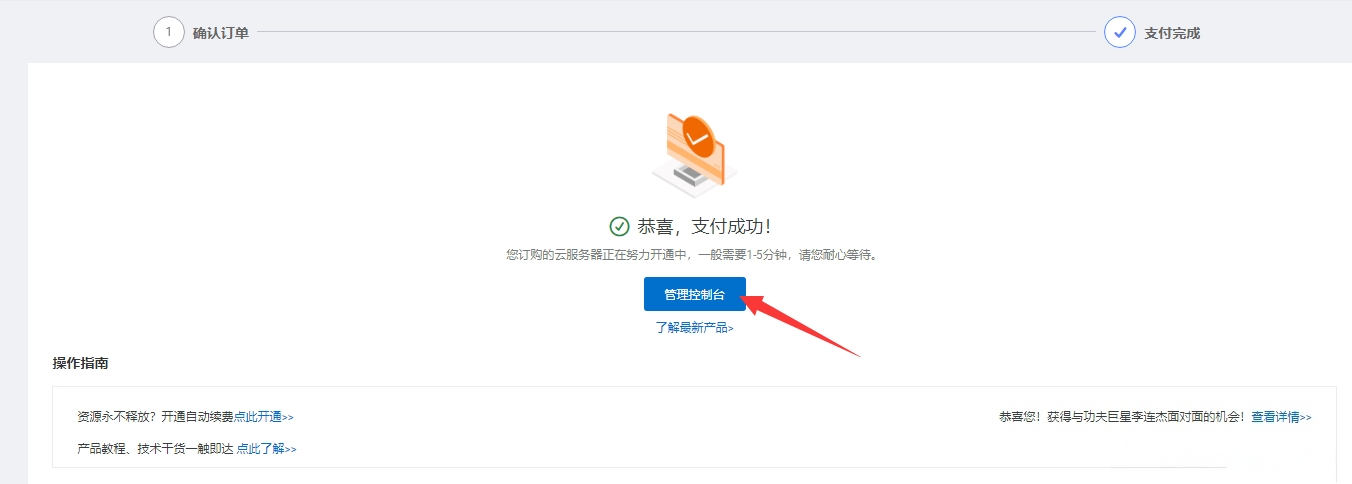The height and width of the screenshot is (484, 1352).
Task: Follow the 了解最新产品 link
Action: pyautogui.click(x=694, y=327)
